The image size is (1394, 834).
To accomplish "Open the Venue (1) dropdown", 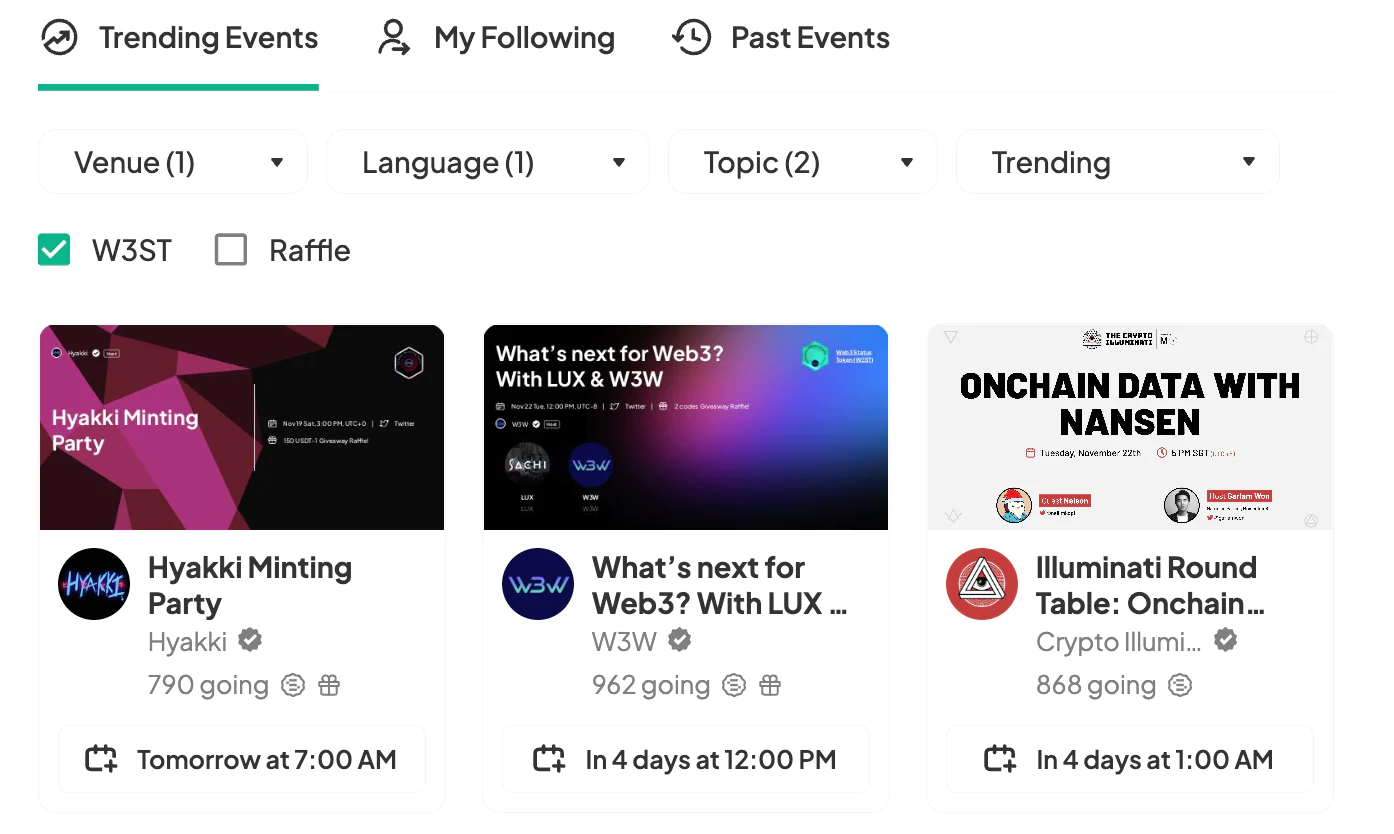I will tap(173, 162).
